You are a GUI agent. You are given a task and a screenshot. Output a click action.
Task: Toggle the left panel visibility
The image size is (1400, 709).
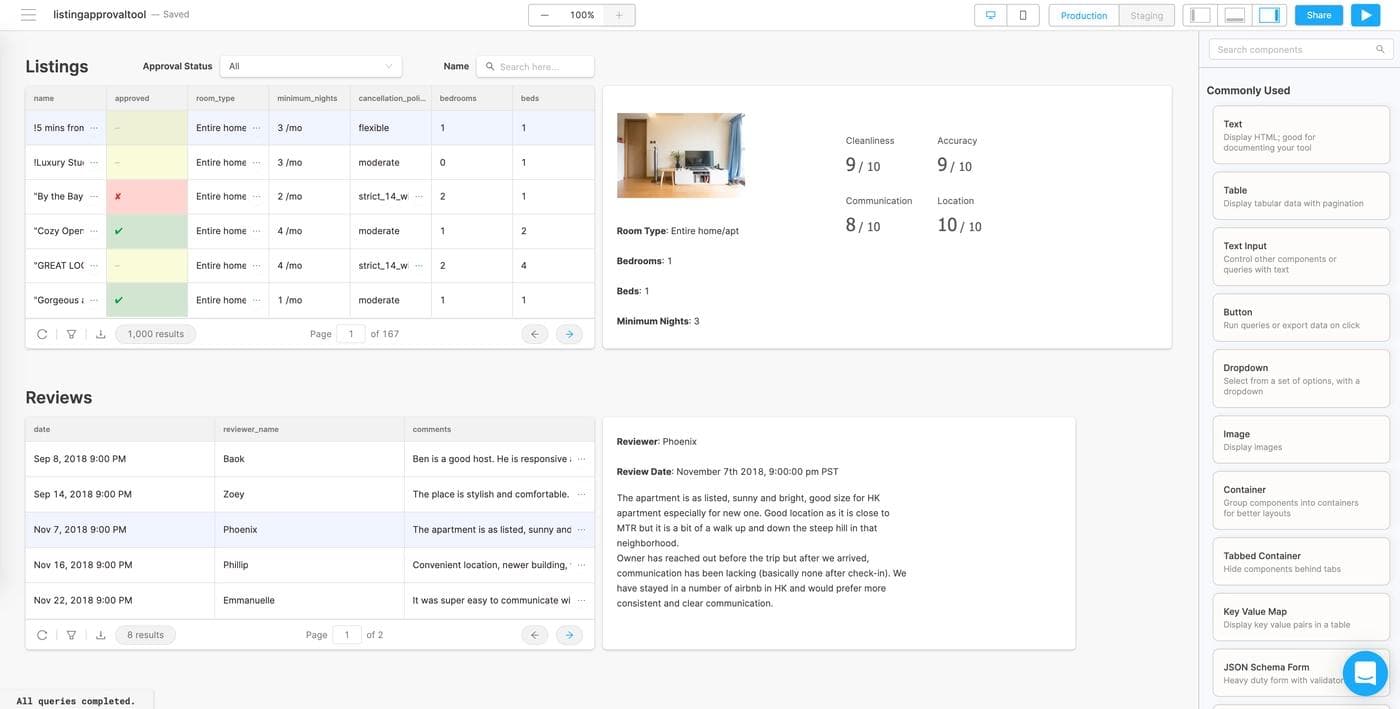tap(1201, 15)
